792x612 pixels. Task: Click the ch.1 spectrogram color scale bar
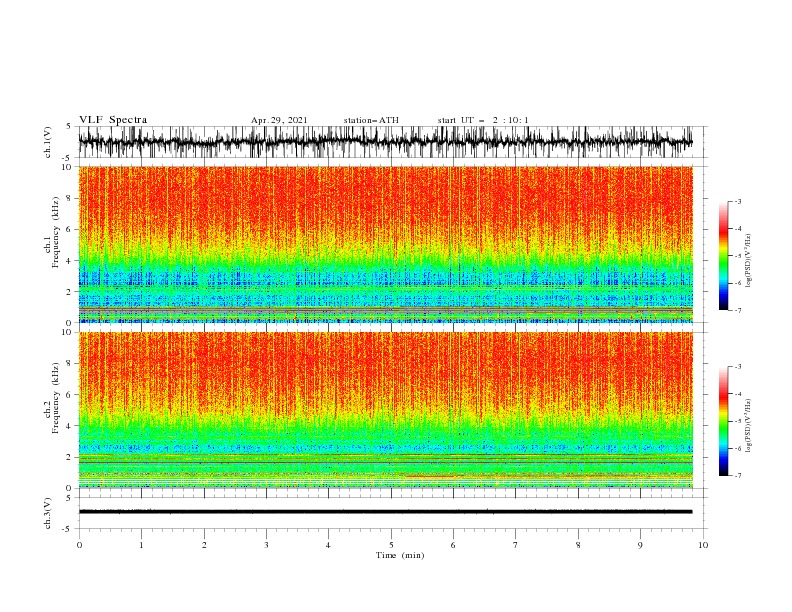pyautogui.click(x=723, y=256)
